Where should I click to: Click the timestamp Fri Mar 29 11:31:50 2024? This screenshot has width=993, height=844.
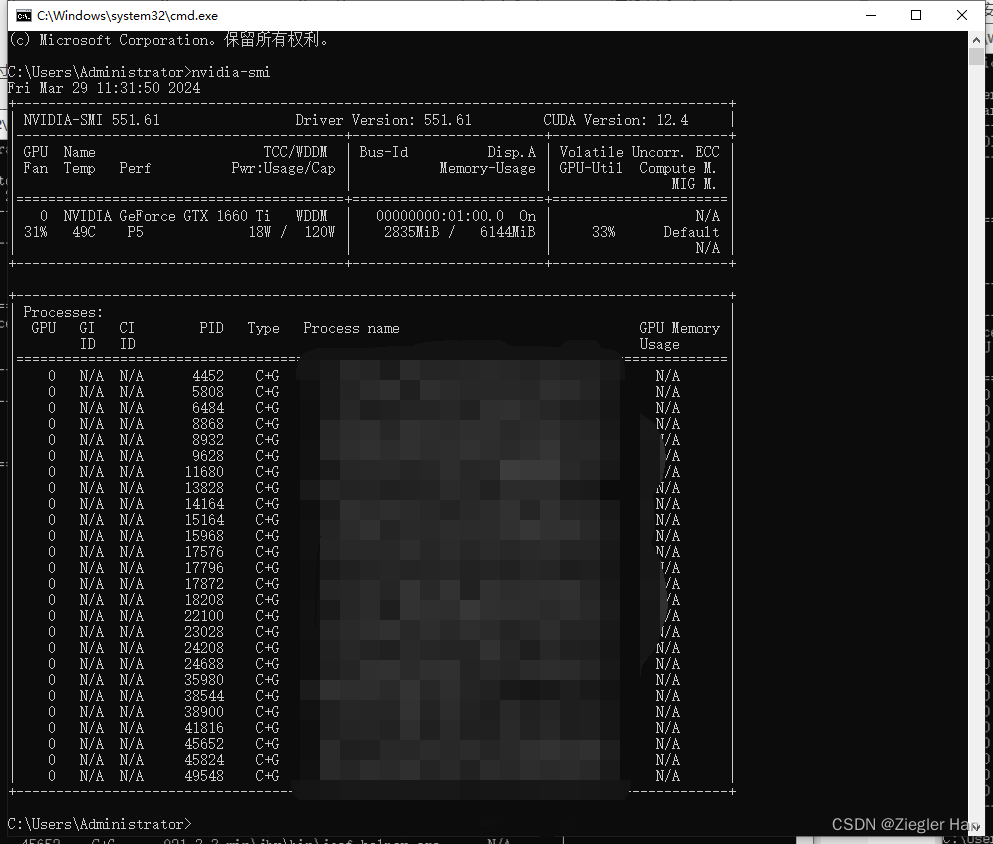[x=104, y=88]
